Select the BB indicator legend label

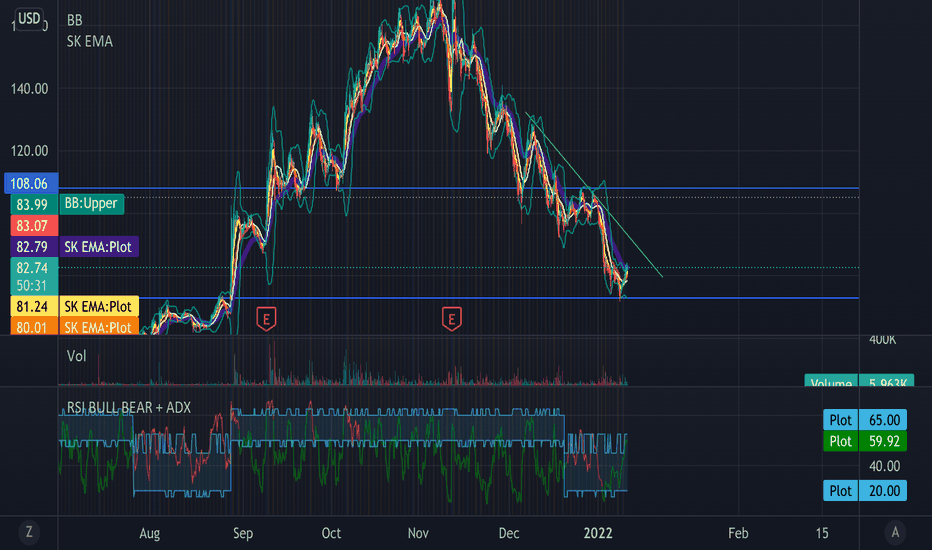pyautogui.click(x=74, y=20)
